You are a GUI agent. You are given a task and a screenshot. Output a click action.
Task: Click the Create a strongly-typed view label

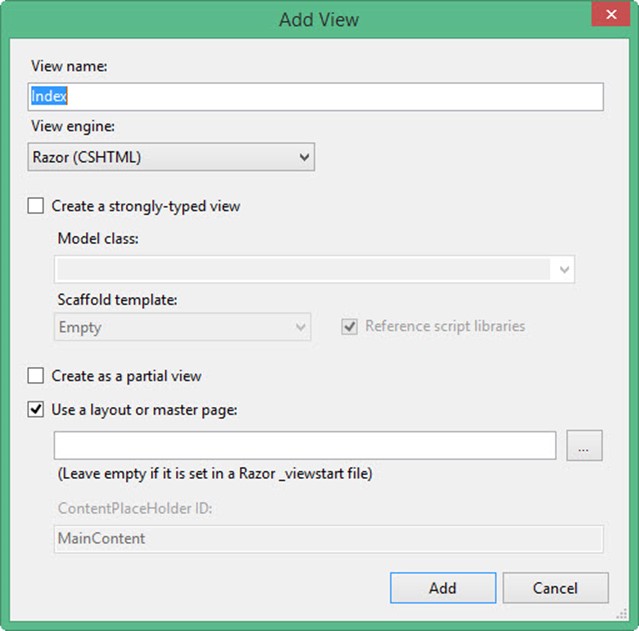point(145,206)
